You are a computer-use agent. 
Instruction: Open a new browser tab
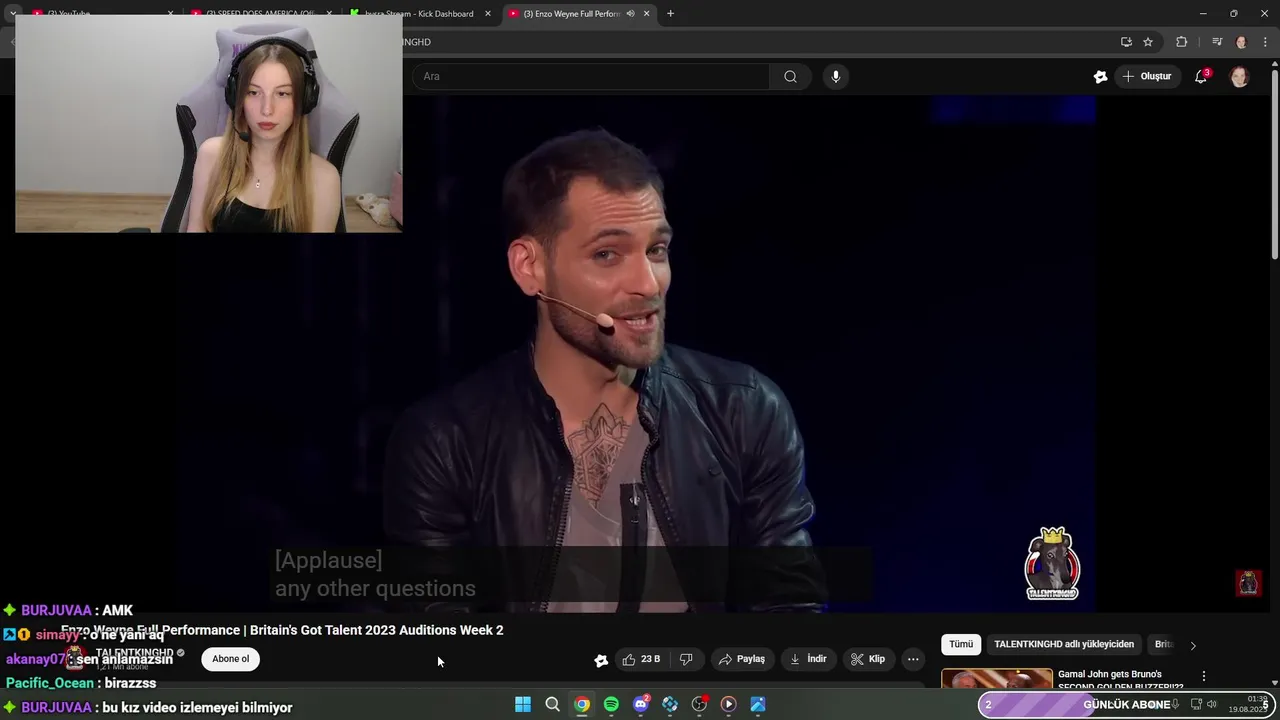pyautogui.click(x=670, y=14)
